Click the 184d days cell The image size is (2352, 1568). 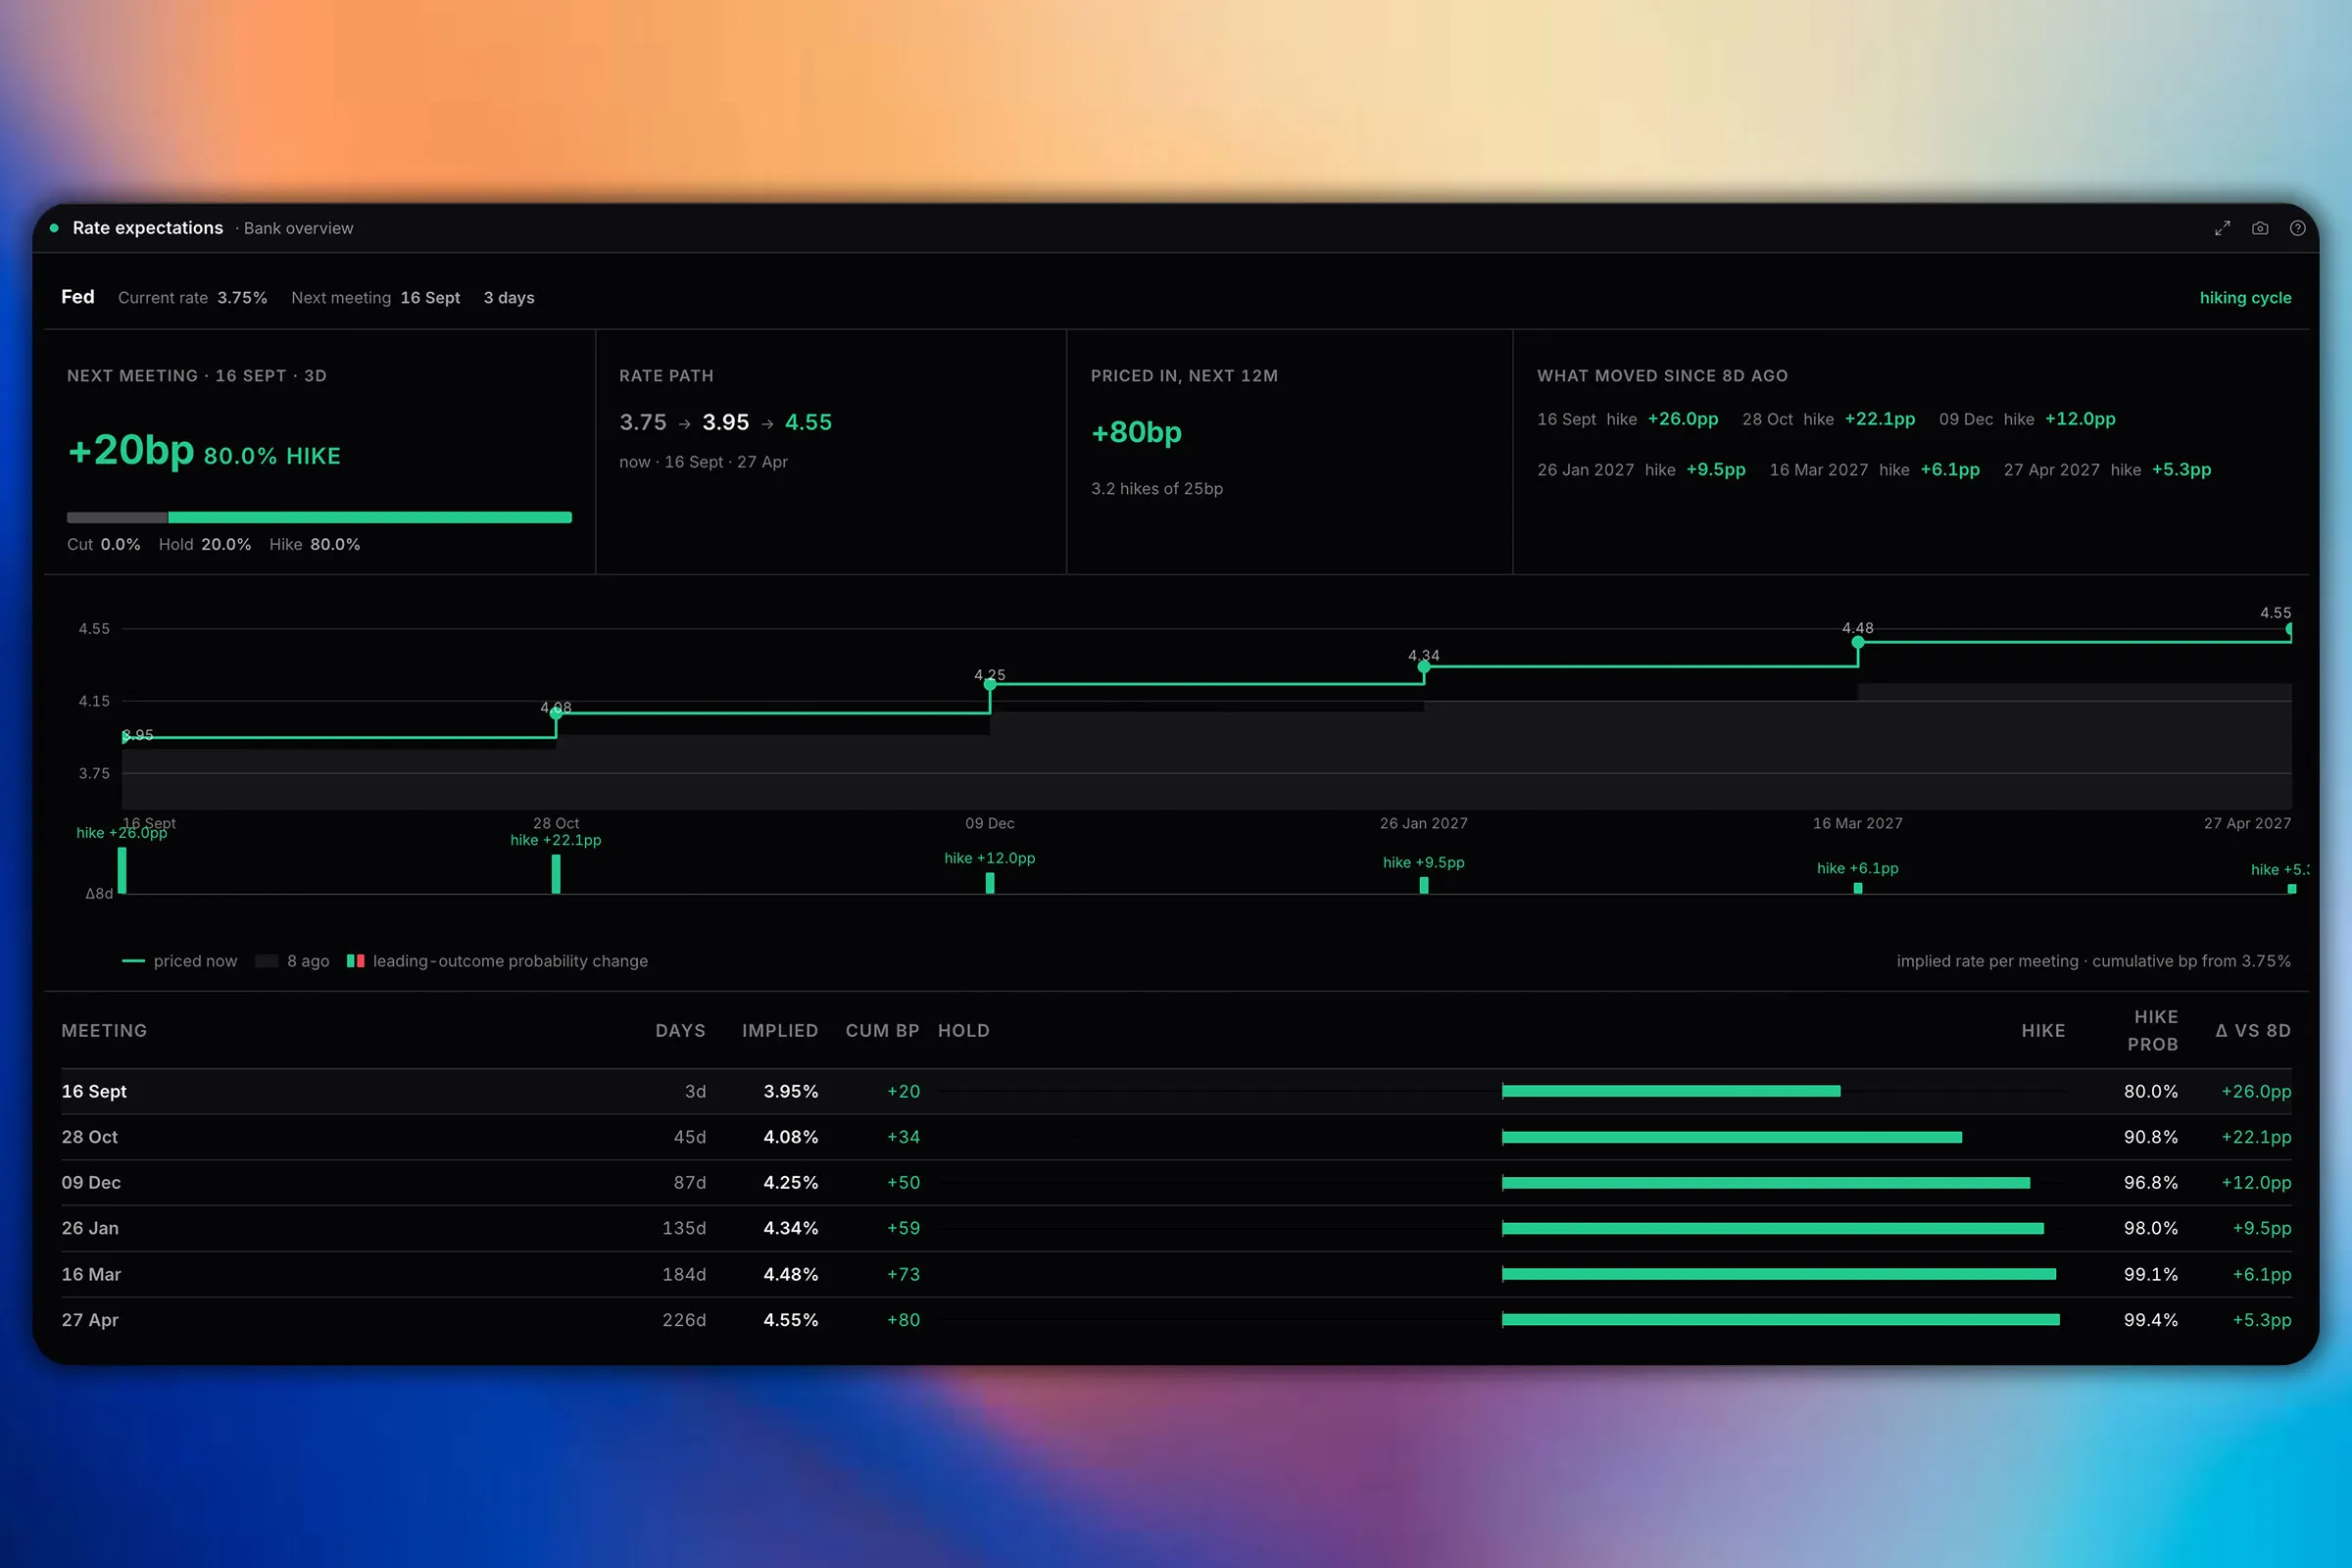point(684,1274)
